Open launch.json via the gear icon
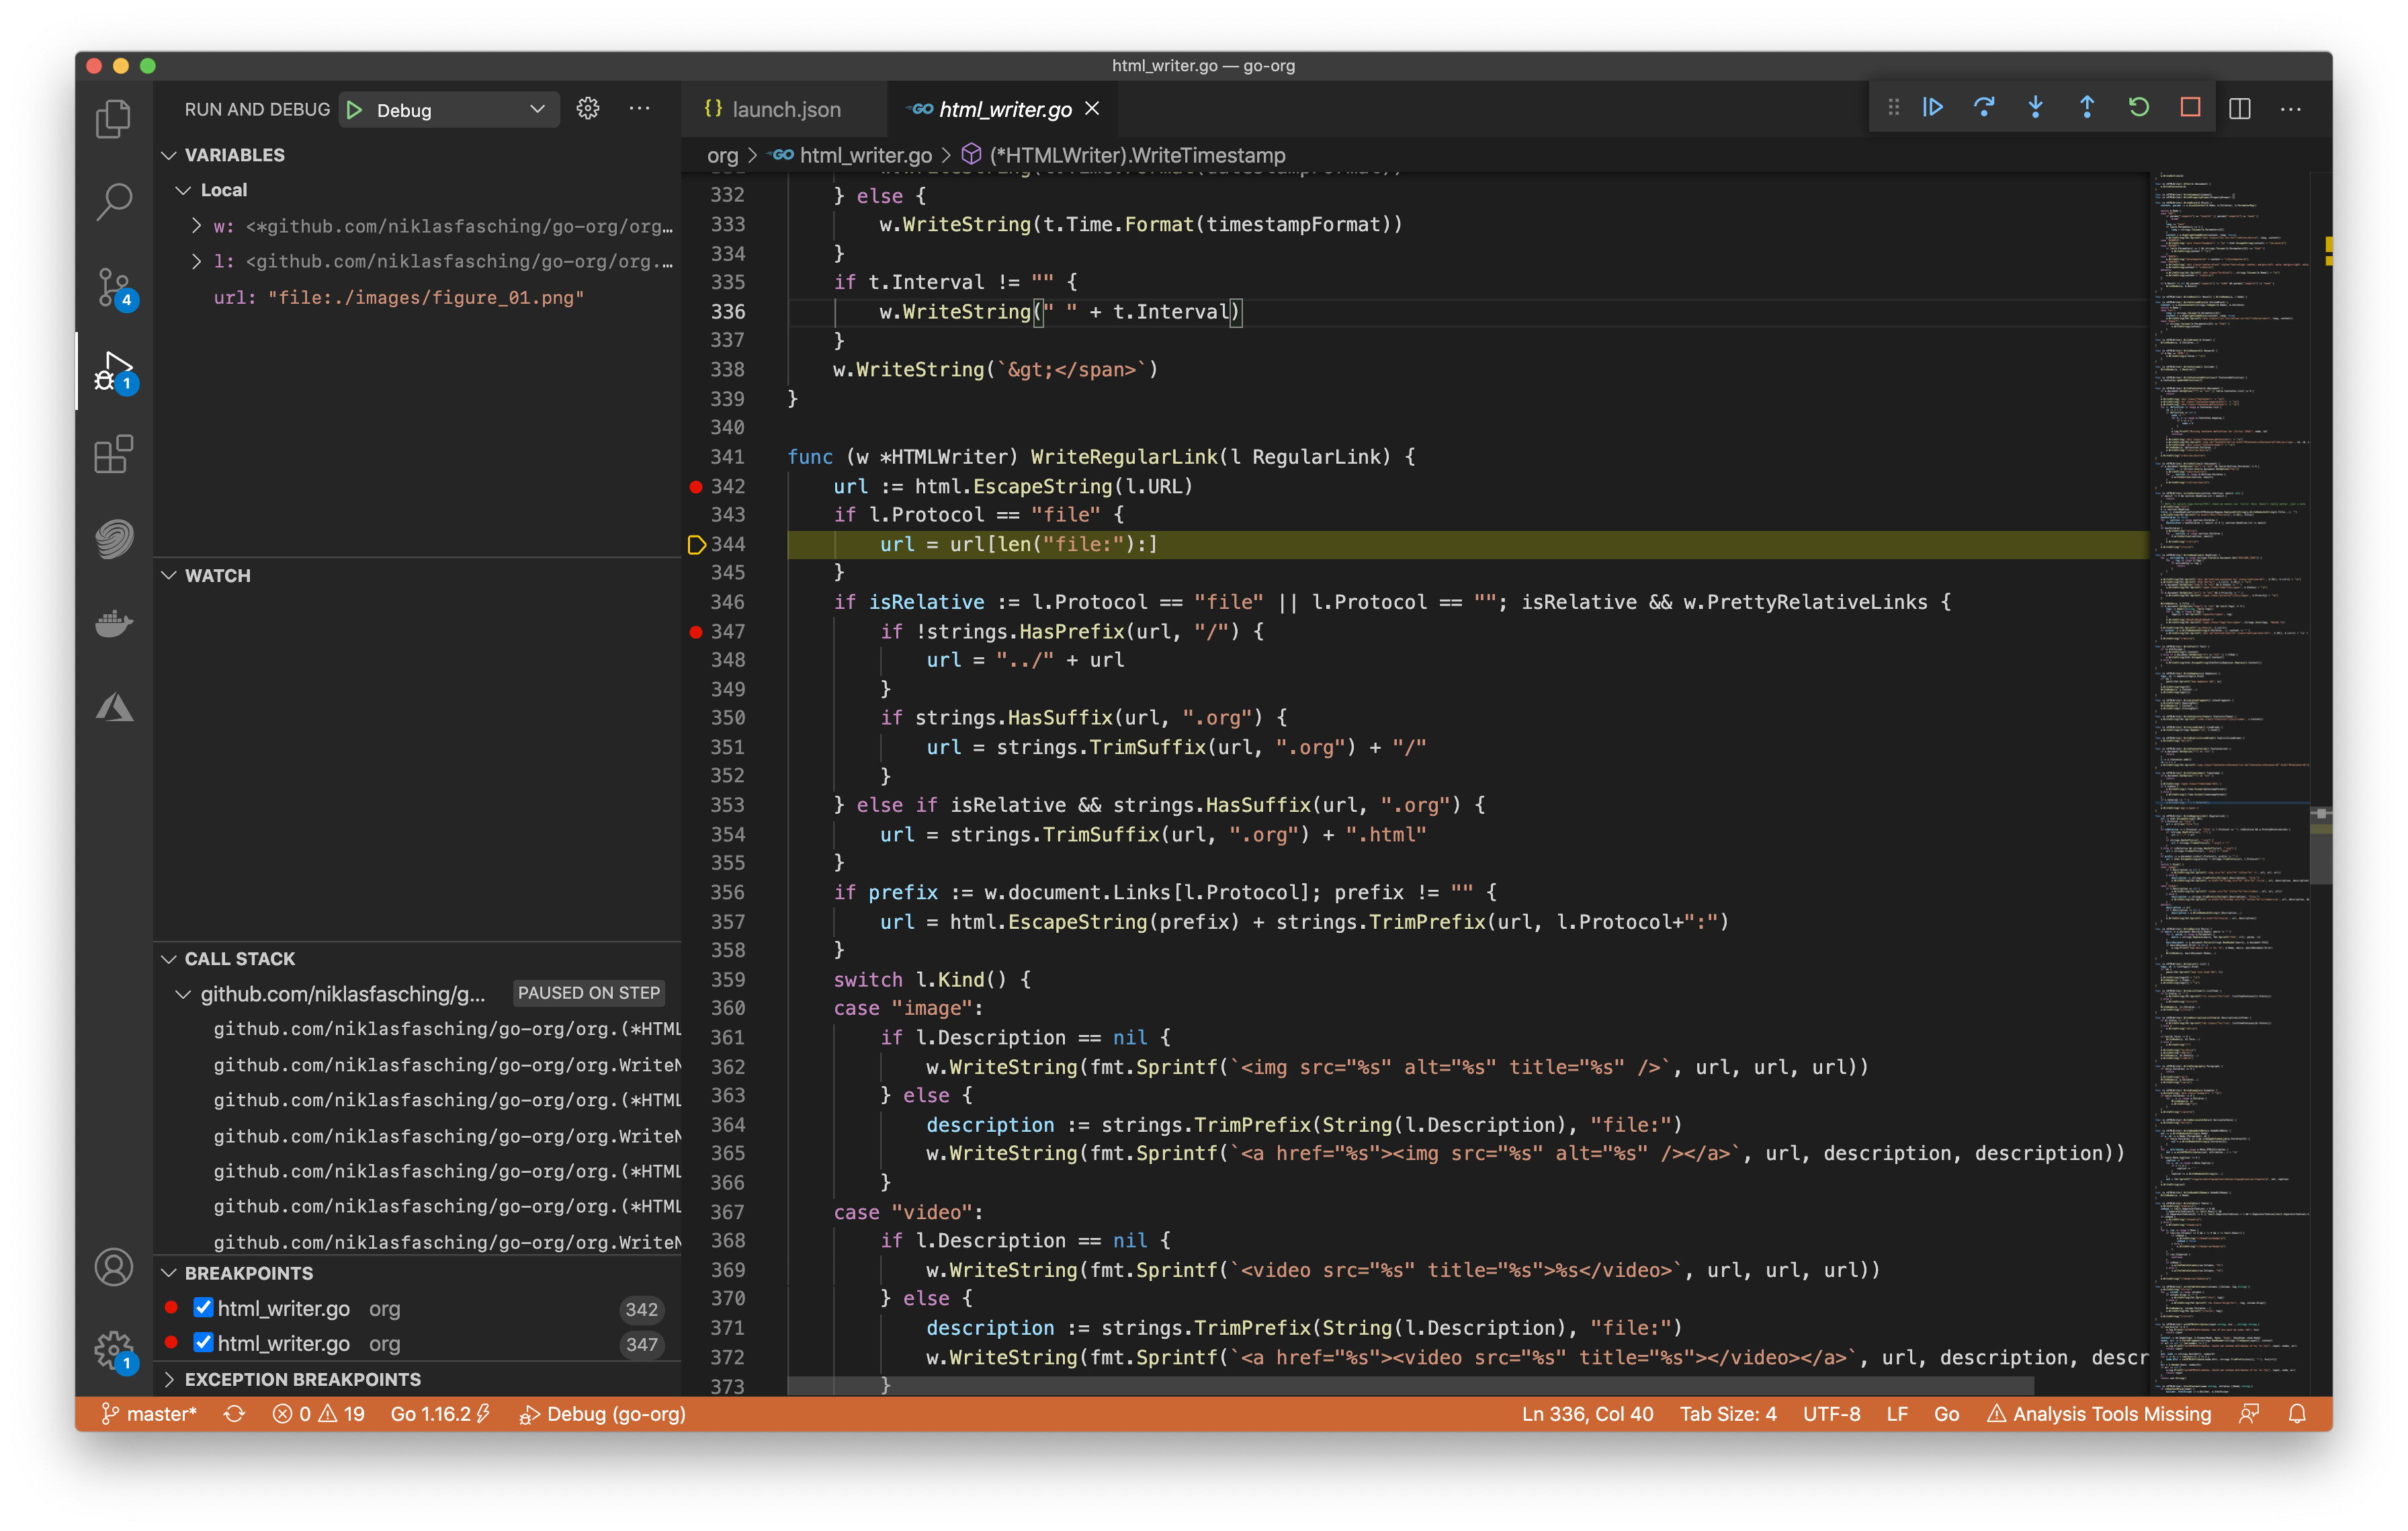This screenshot has height=1531, width=2408. click(588, 109)
